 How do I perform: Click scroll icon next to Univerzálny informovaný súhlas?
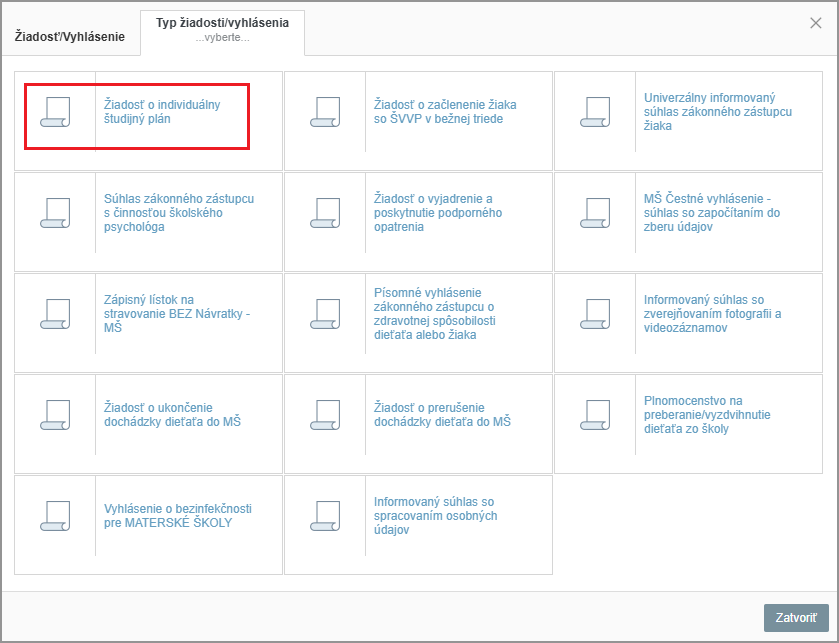coord(595,112)
